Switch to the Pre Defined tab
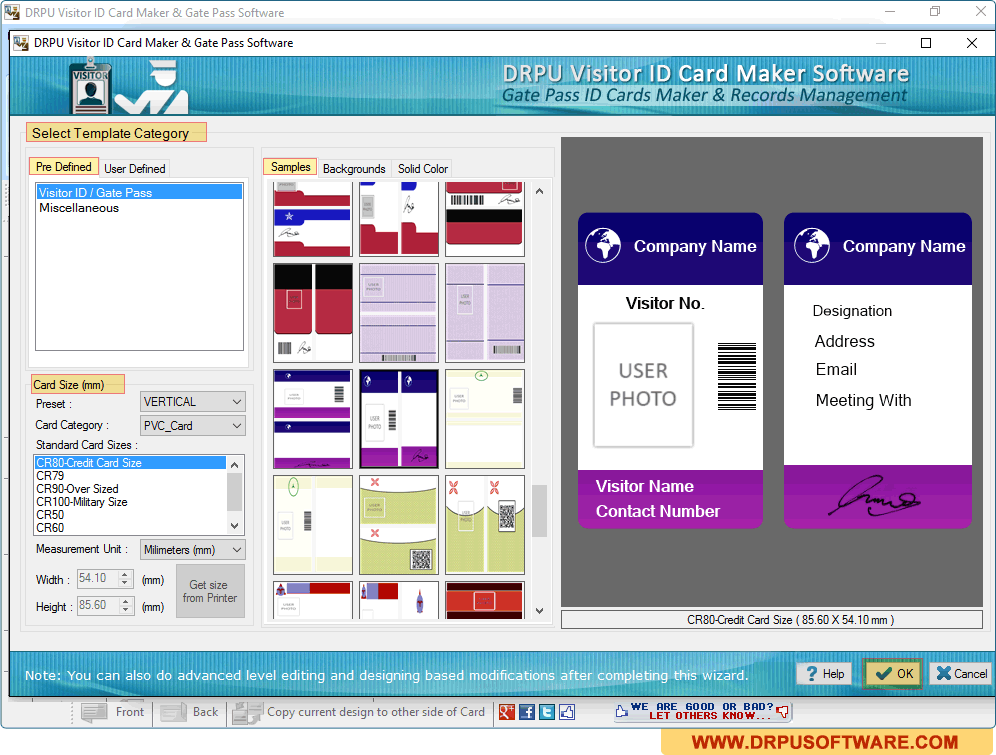Screen dimensions: 996x755 [64, 167]
